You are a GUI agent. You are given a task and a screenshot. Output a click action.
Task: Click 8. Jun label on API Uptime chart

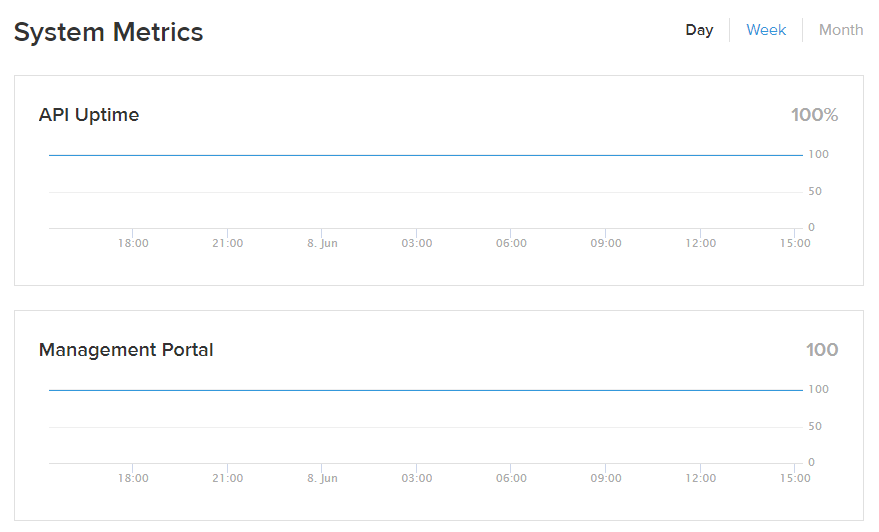tap(322, 243)
